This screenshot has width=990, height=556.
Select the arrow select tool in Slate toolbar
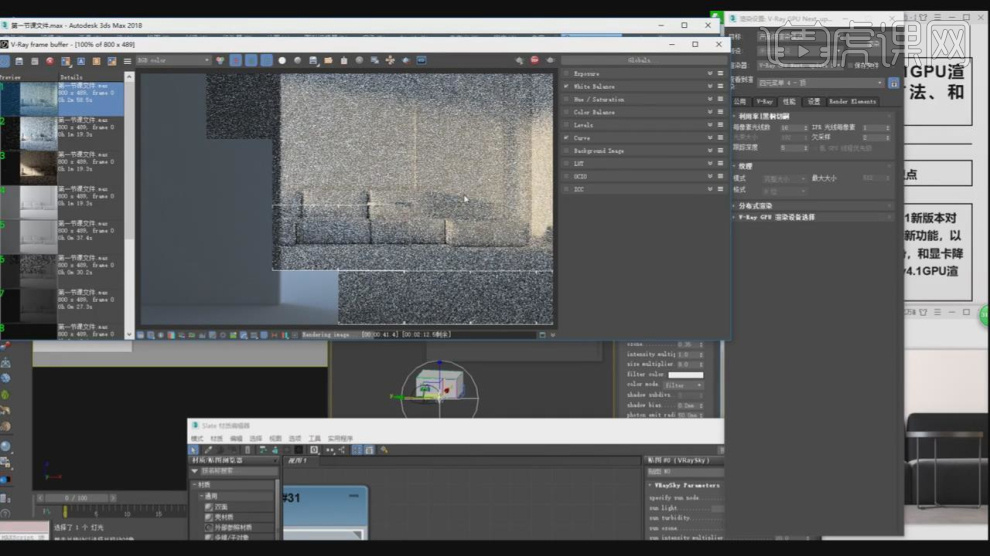(x=194, y=450)
